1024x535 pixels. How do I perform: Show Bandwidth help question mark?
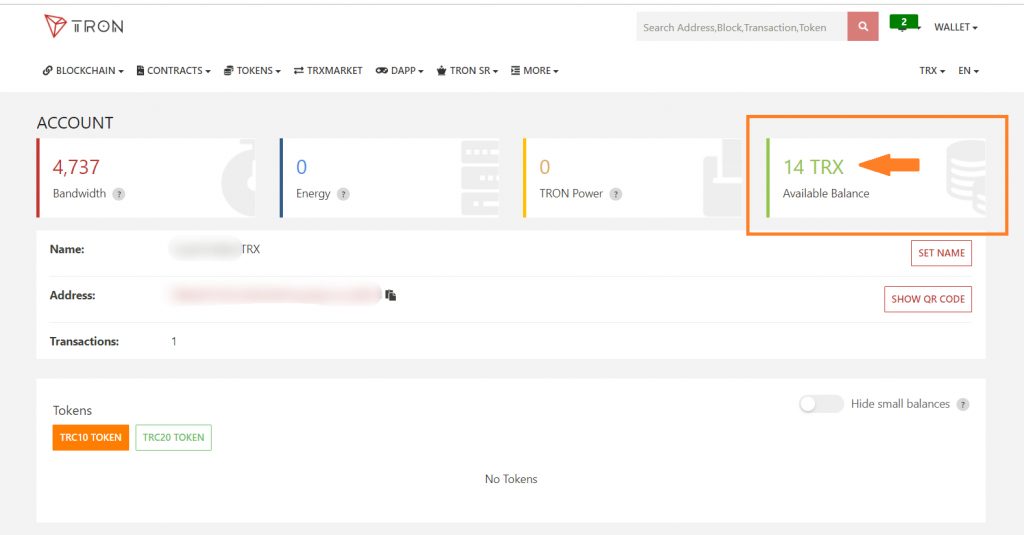(118, 194)
